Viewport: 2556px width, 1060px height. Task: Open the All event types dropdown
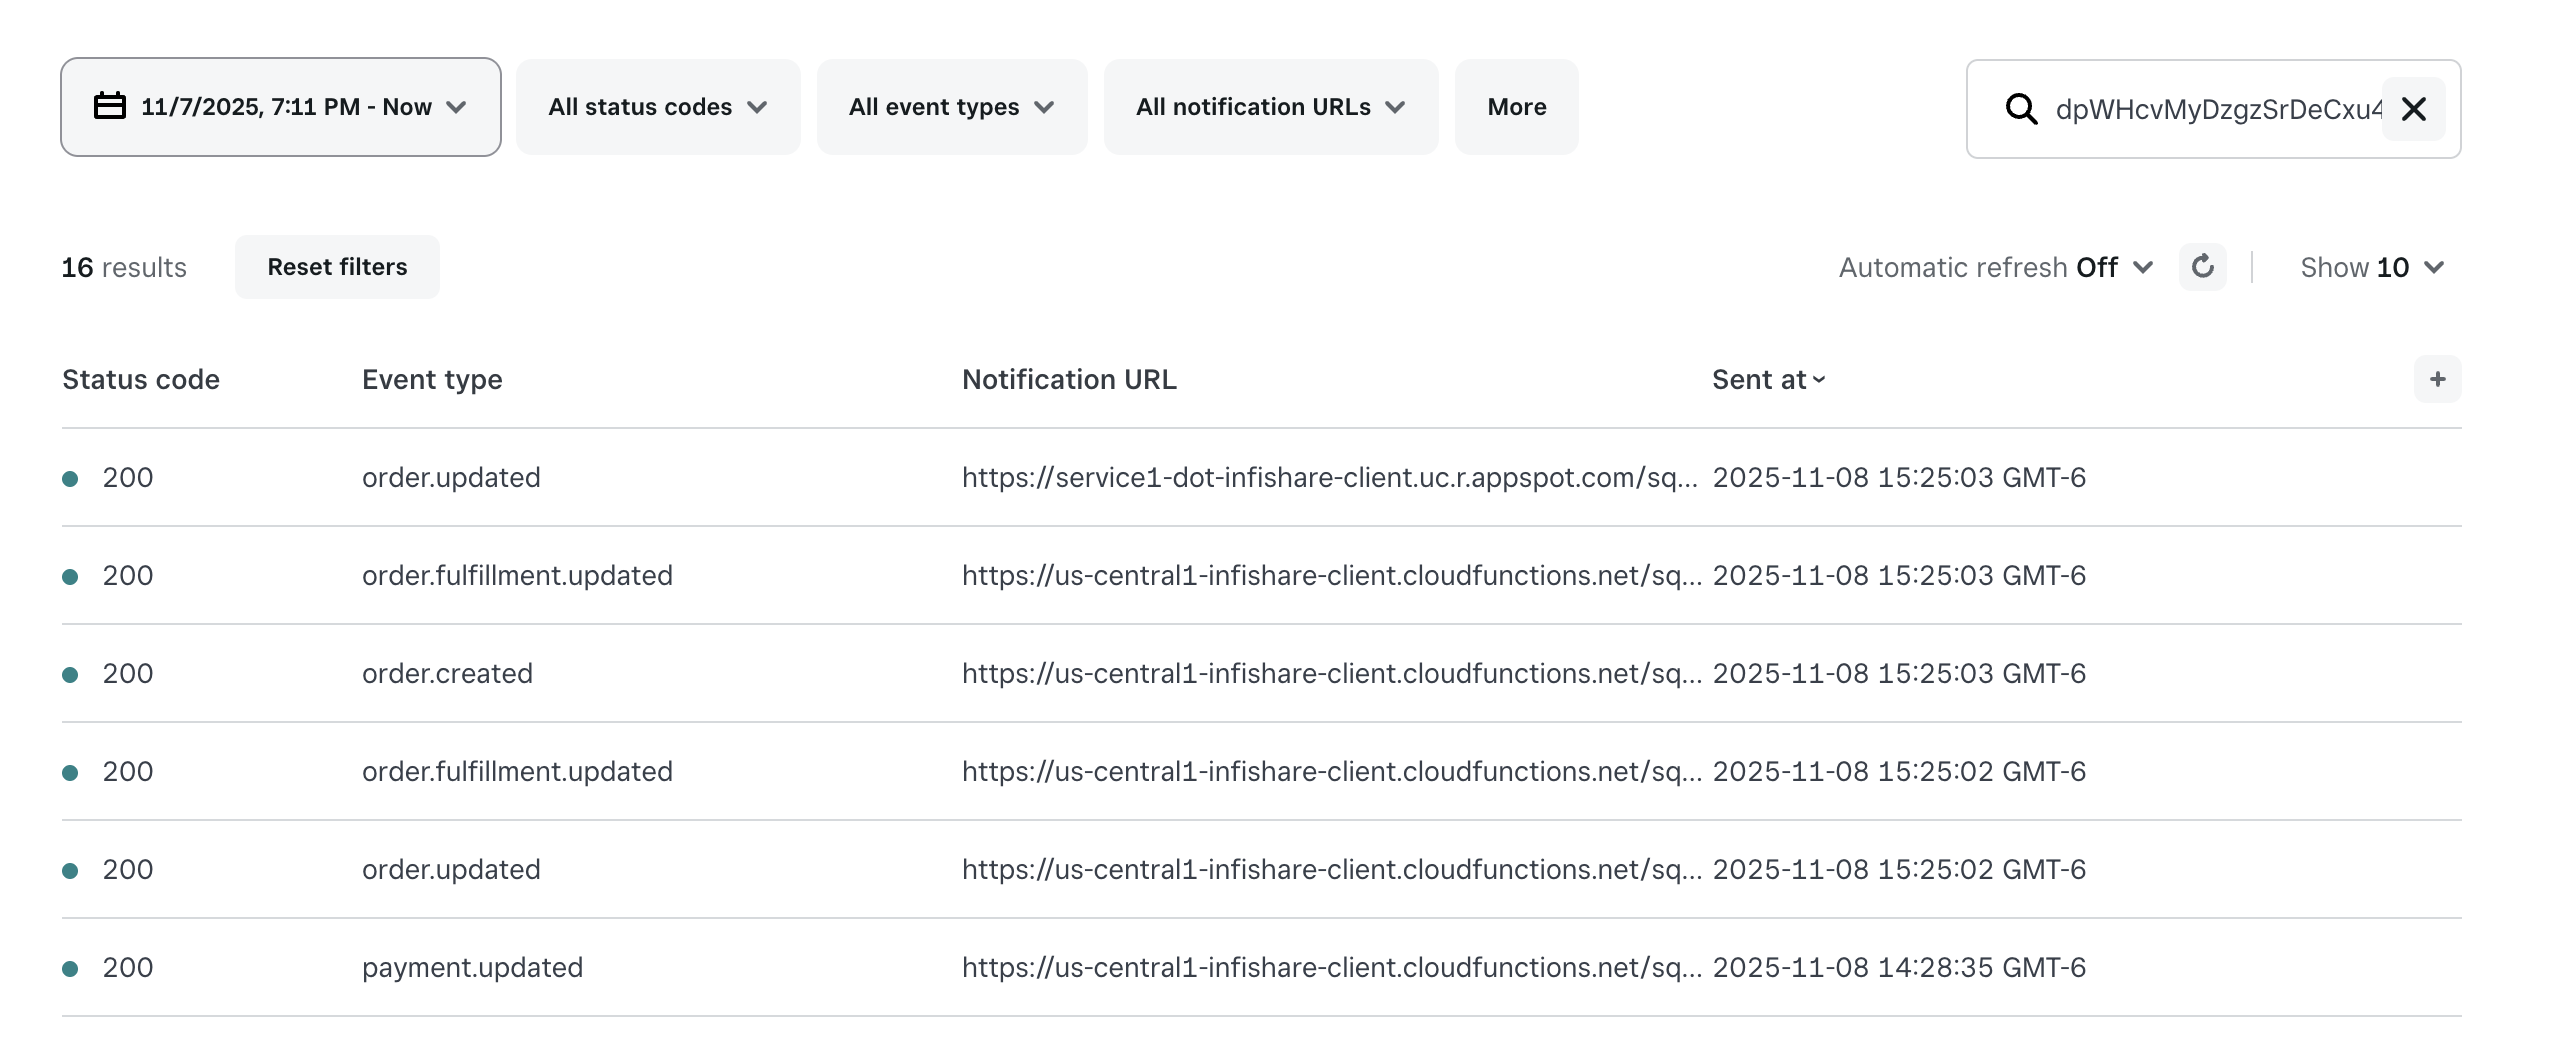(951, 107)
